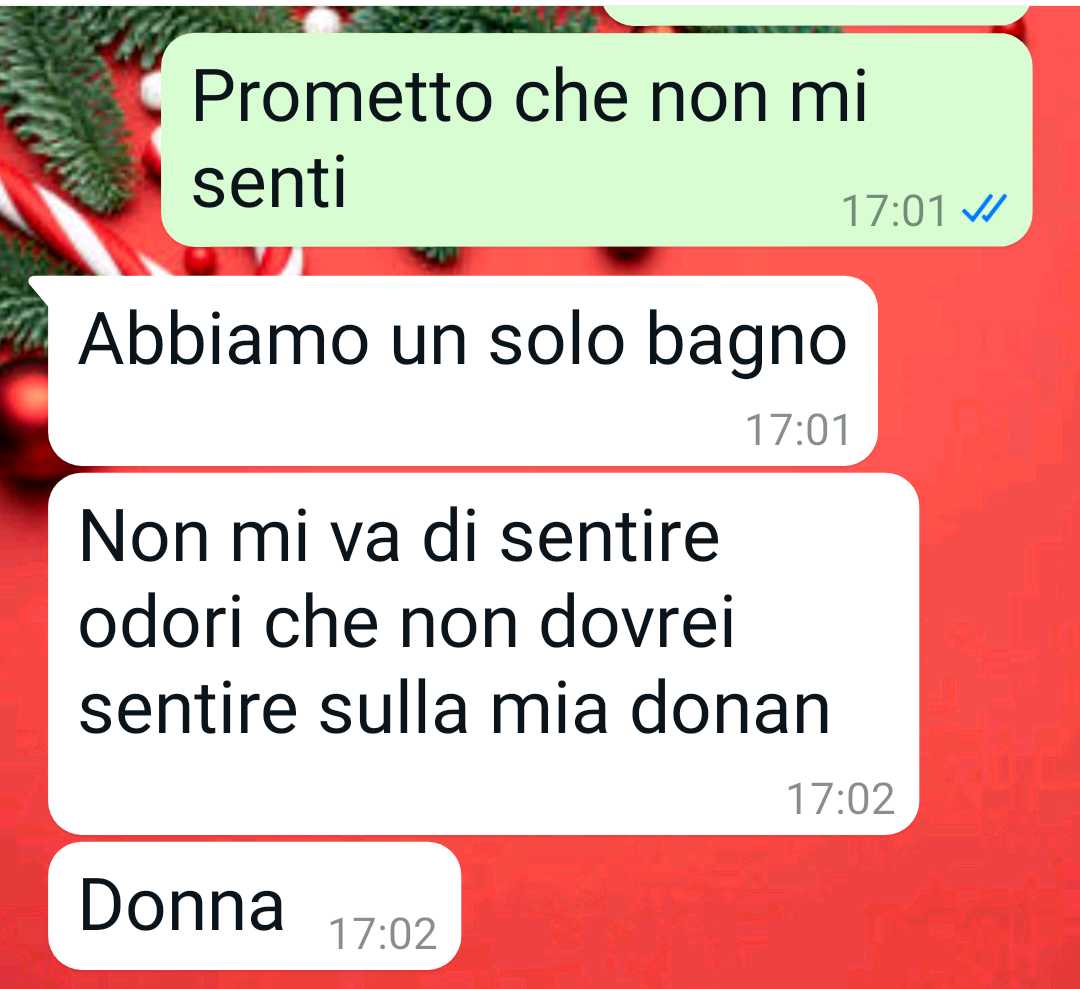Click the word "Prometto" in the sent message
The width and height of the screenshot is (1080, 989).
click(342, 97)
